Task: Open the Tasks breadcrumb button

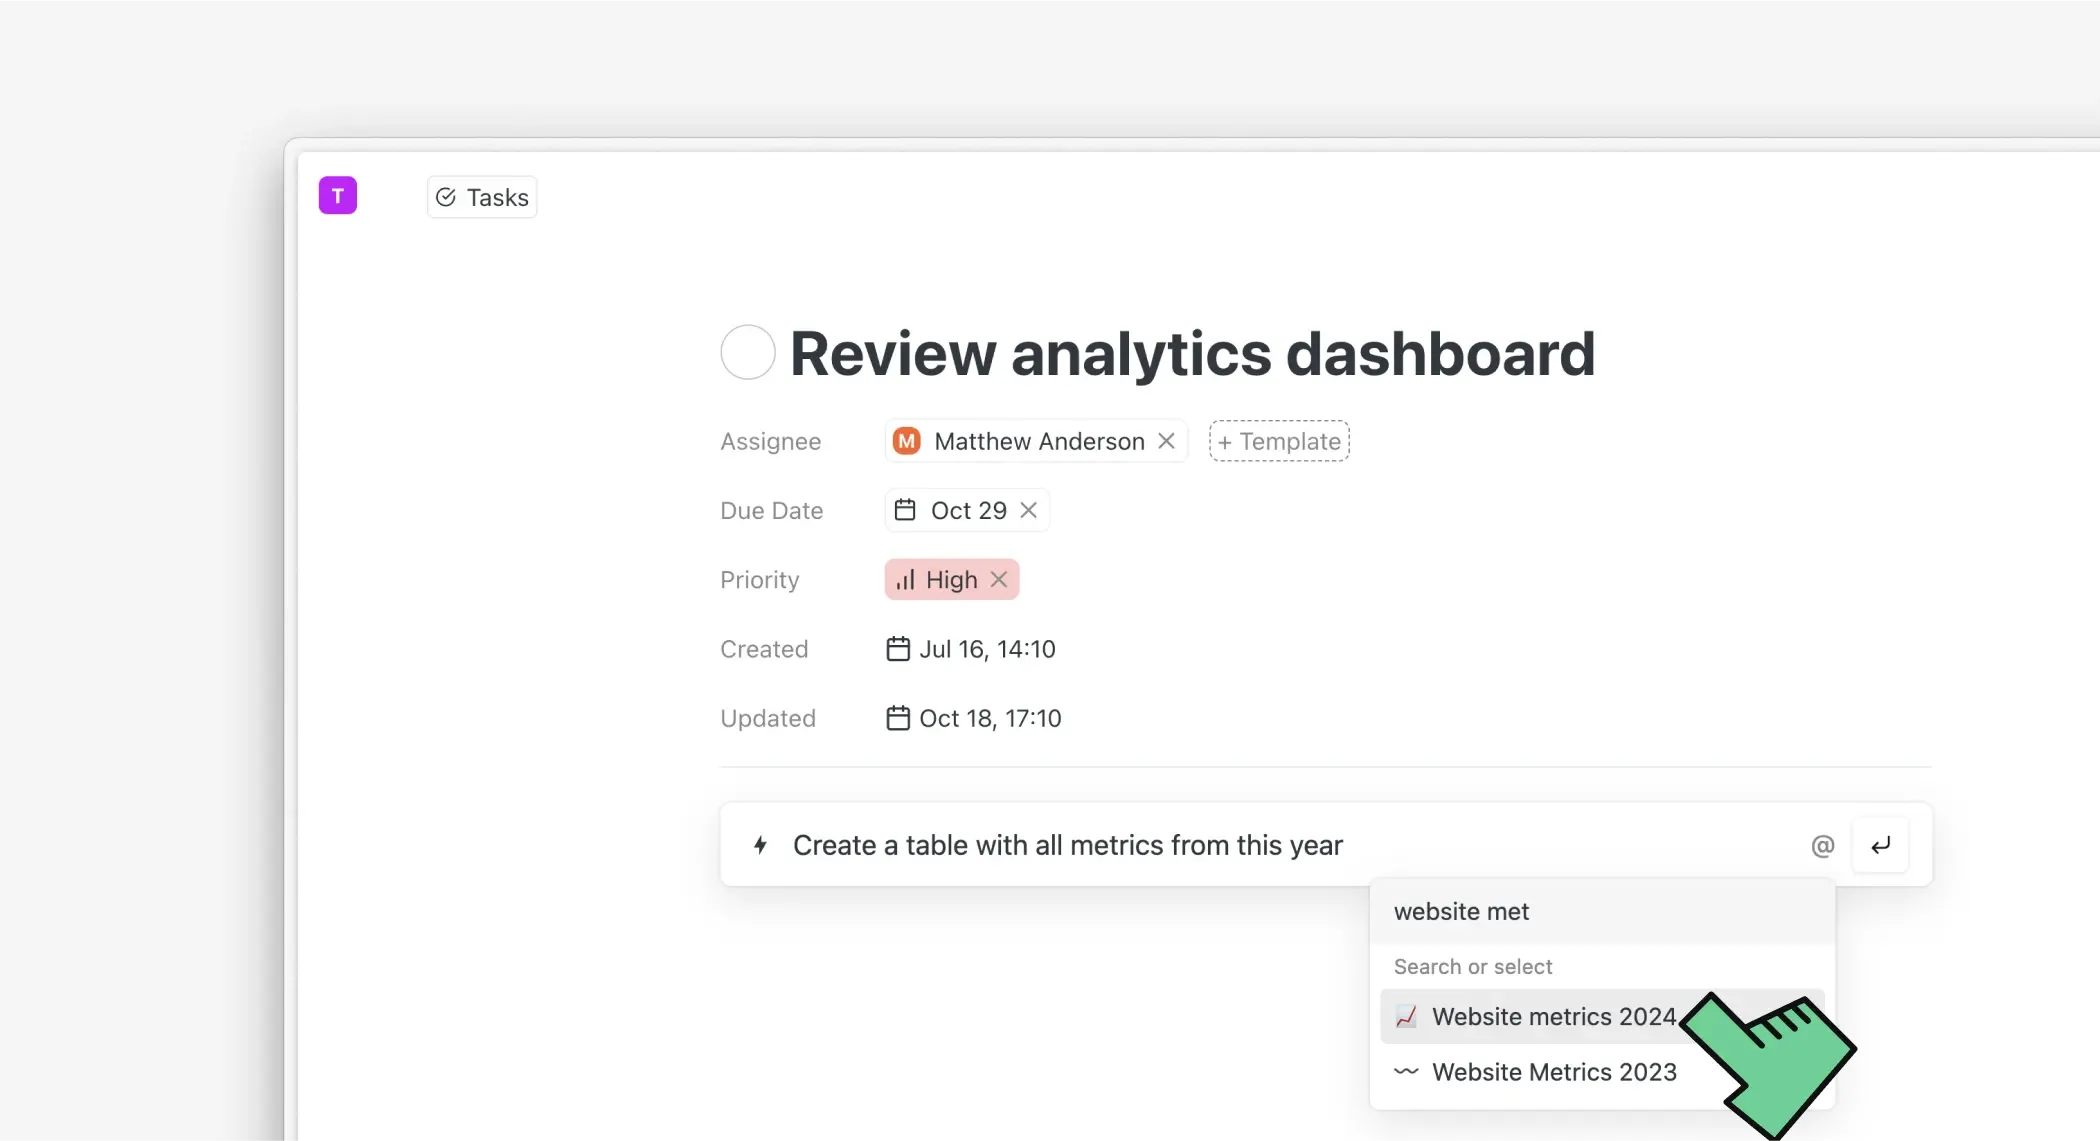Action: coord(482,197)
